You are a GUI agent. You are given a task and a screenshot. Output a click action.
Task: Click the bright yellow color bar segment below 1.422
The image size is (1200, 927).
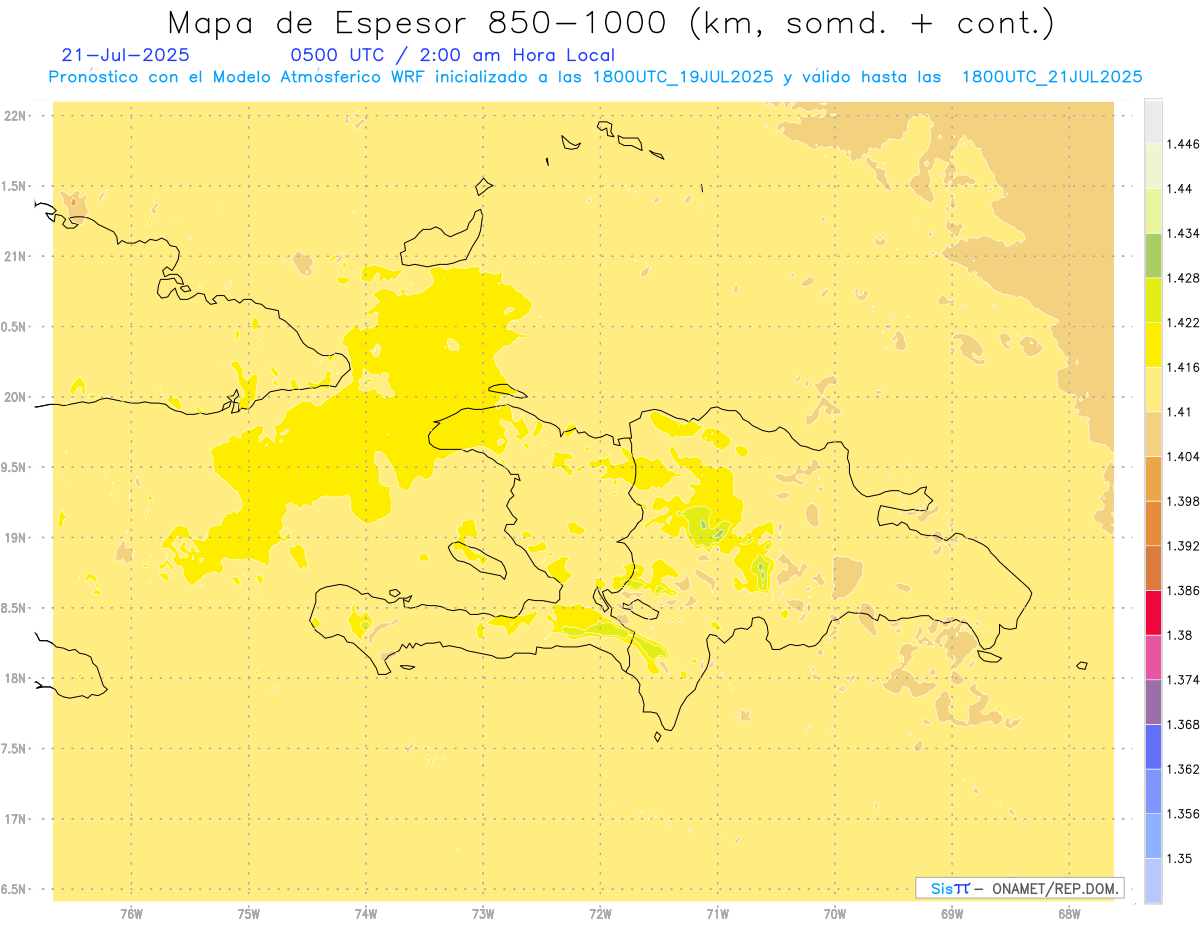(1153, 345)
